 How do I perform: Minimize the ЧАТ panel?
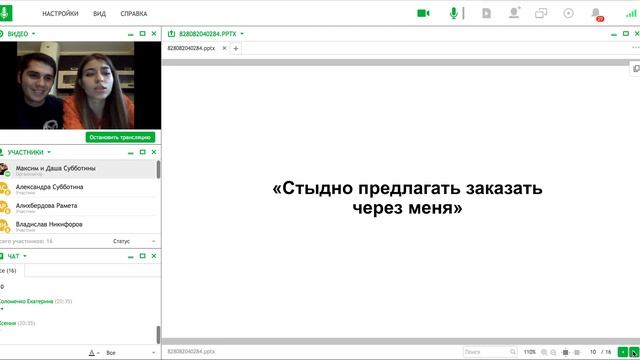point(131,257)
